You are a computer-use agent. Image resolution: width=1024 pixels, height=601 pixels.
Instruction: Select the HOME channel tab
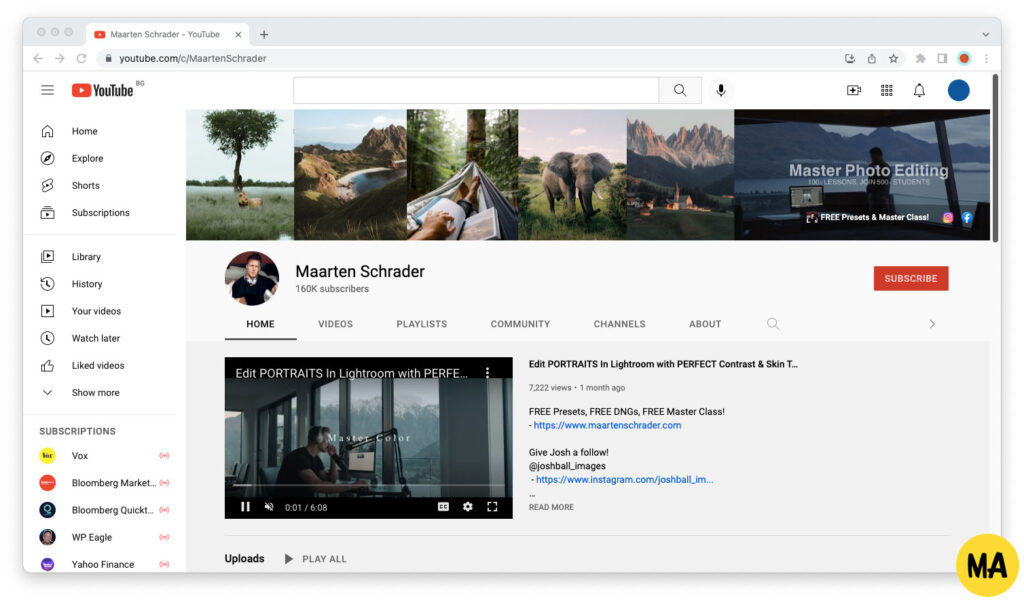pos(261,324)
